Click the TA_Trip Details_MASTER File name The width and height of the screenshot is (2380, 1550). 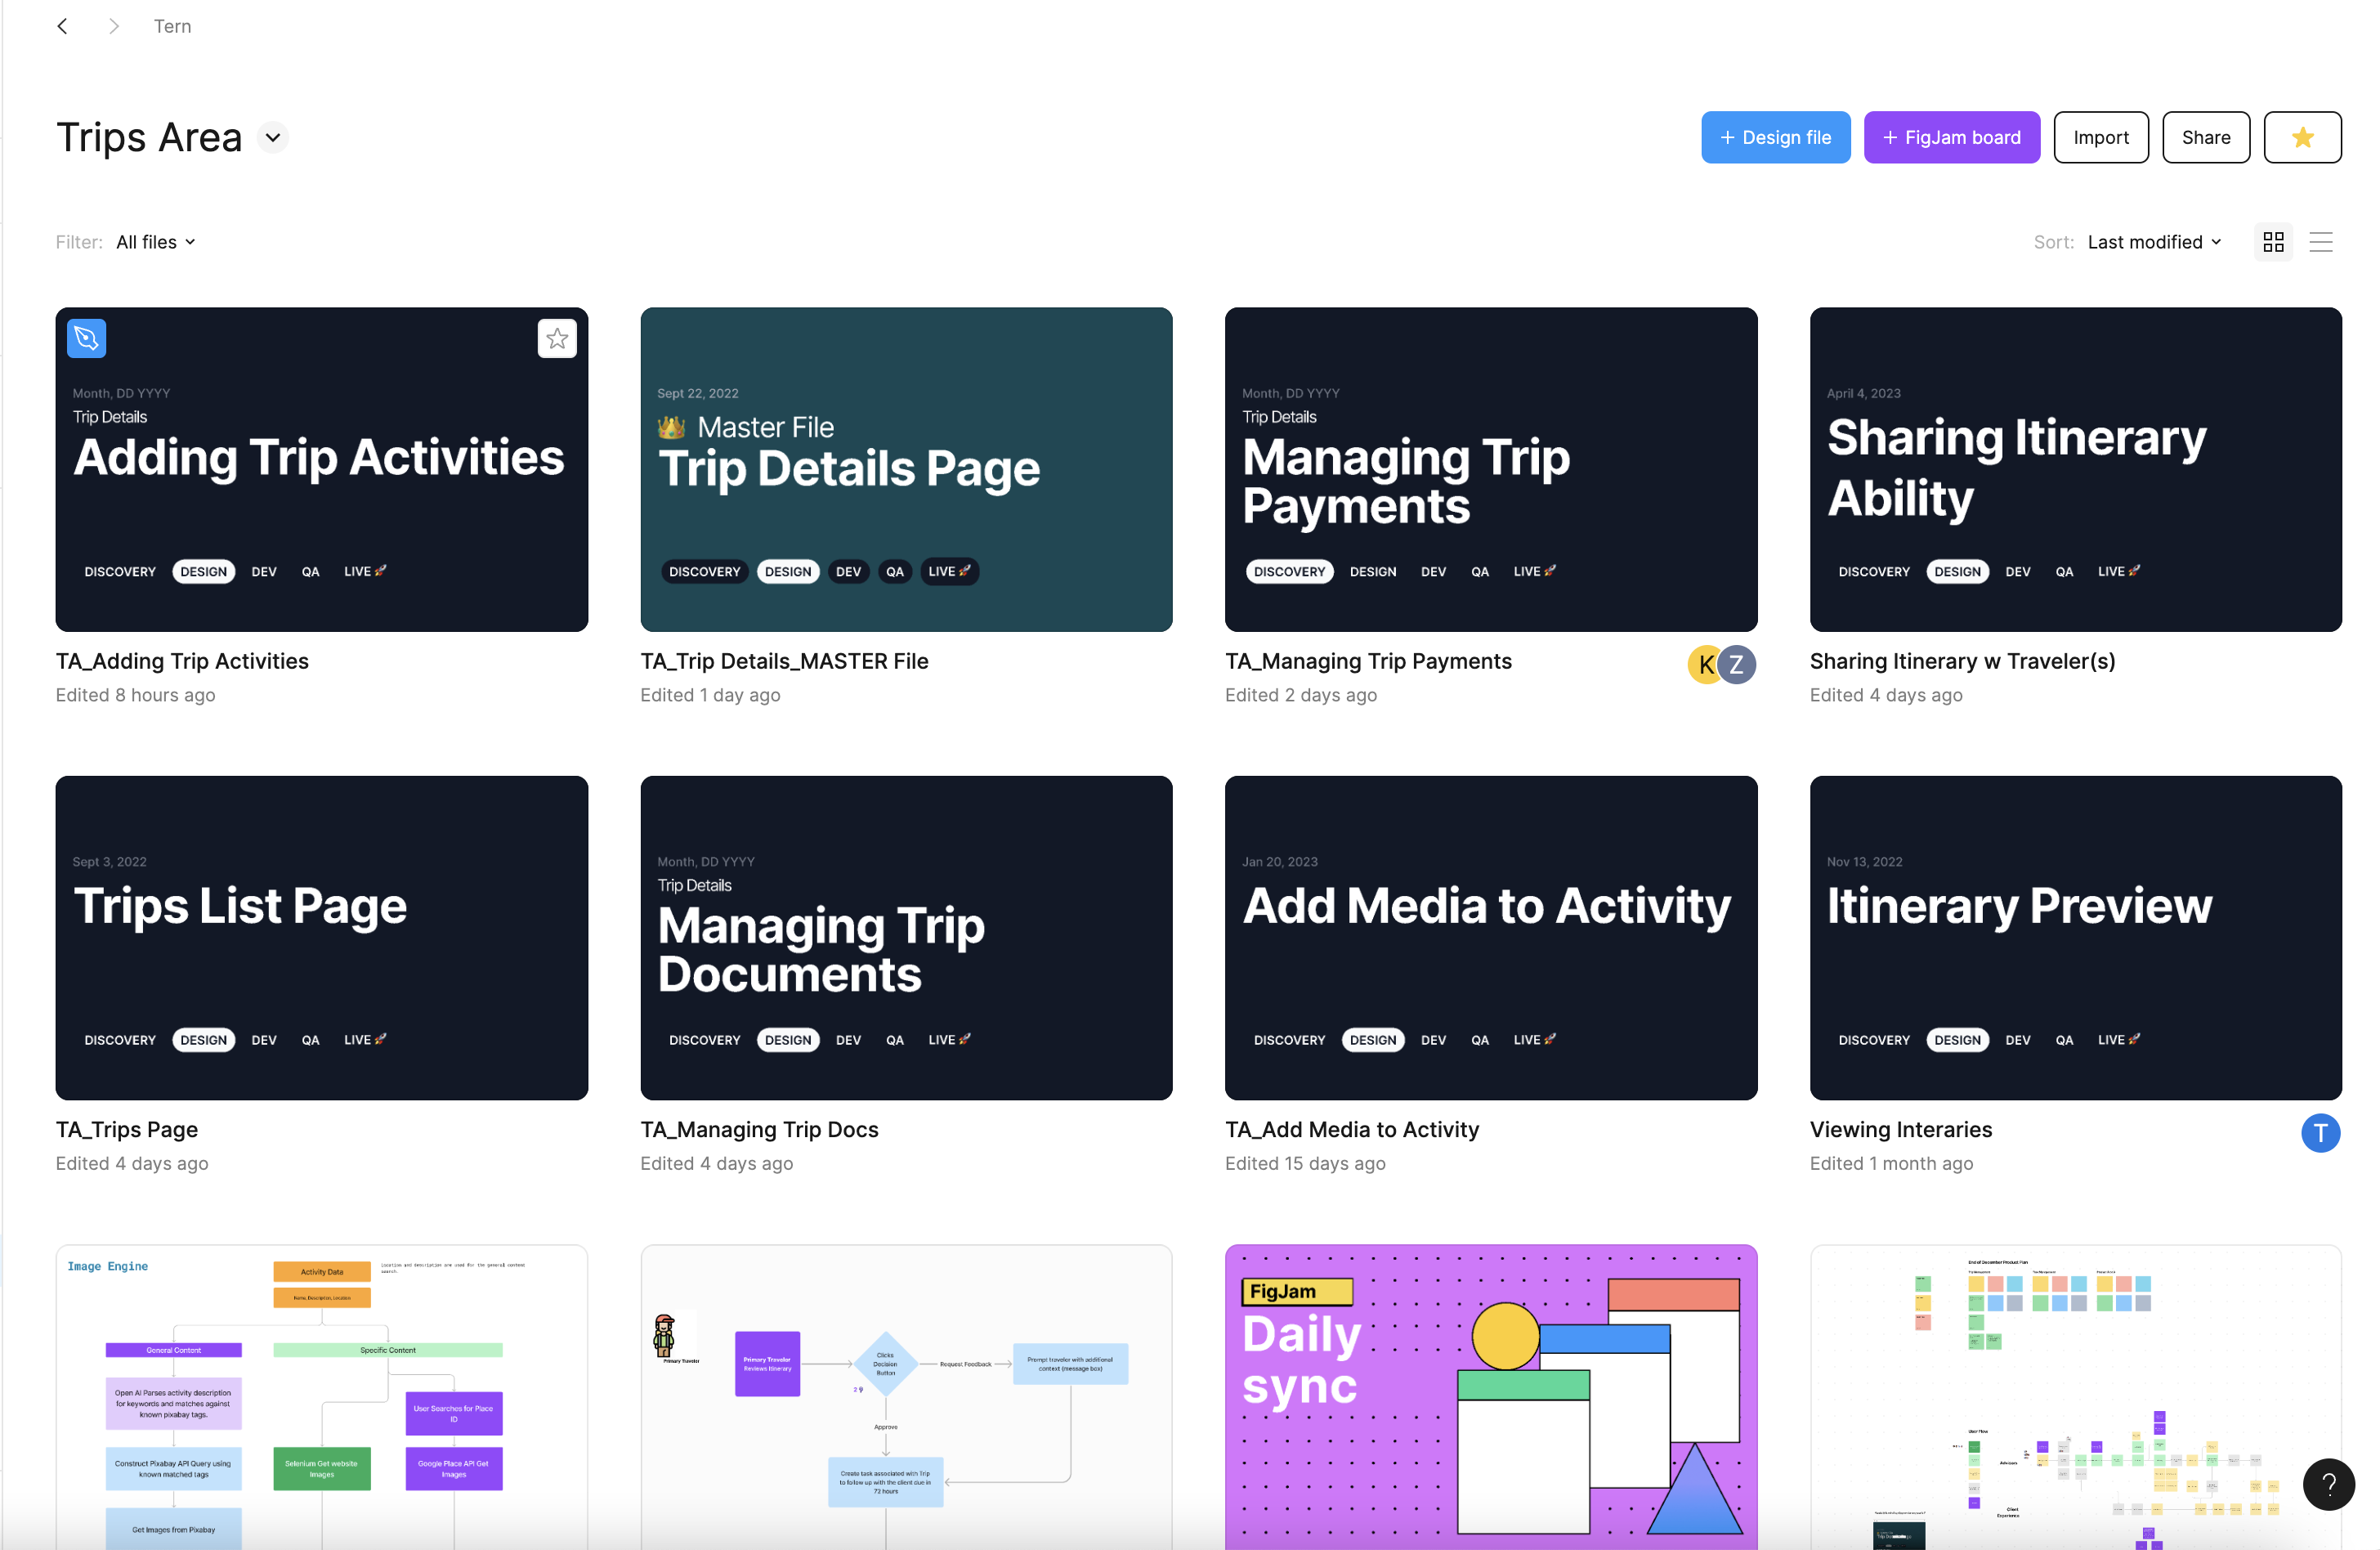click(784, 661)
